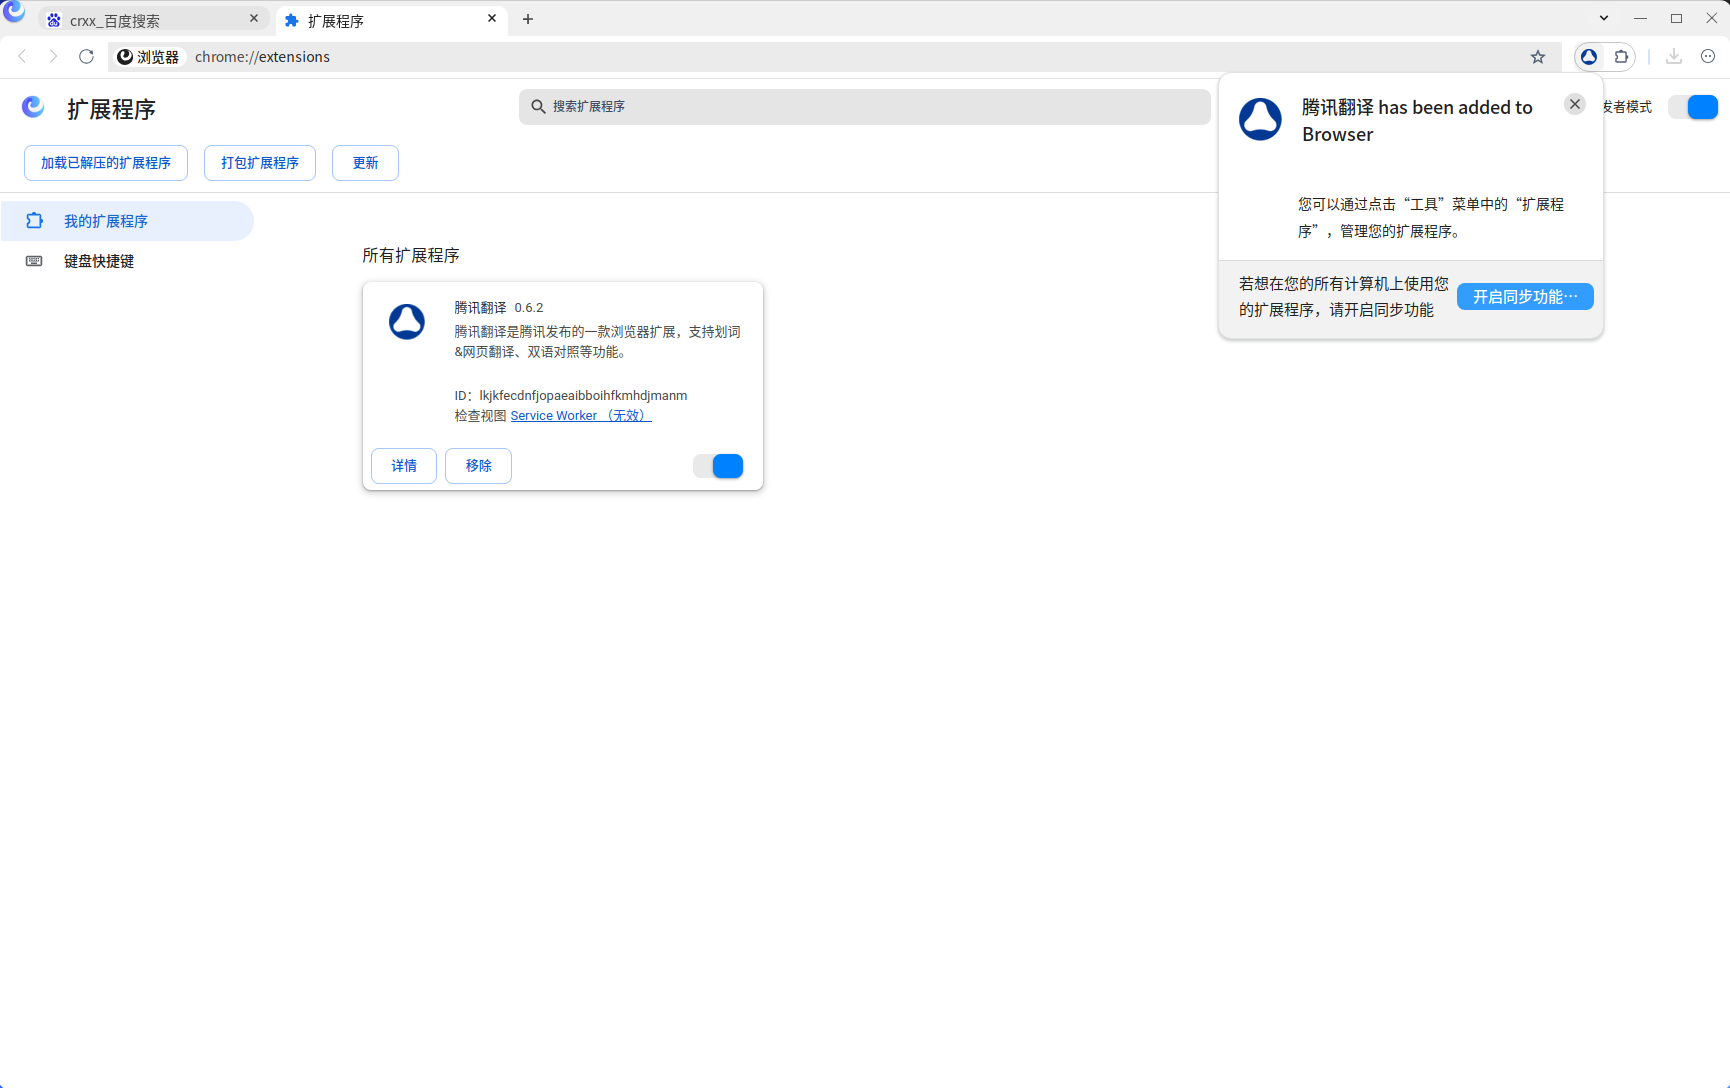1730x1088 pixels.
Task: Open the browser menu icon at far right
Action: coord(1708,57)
